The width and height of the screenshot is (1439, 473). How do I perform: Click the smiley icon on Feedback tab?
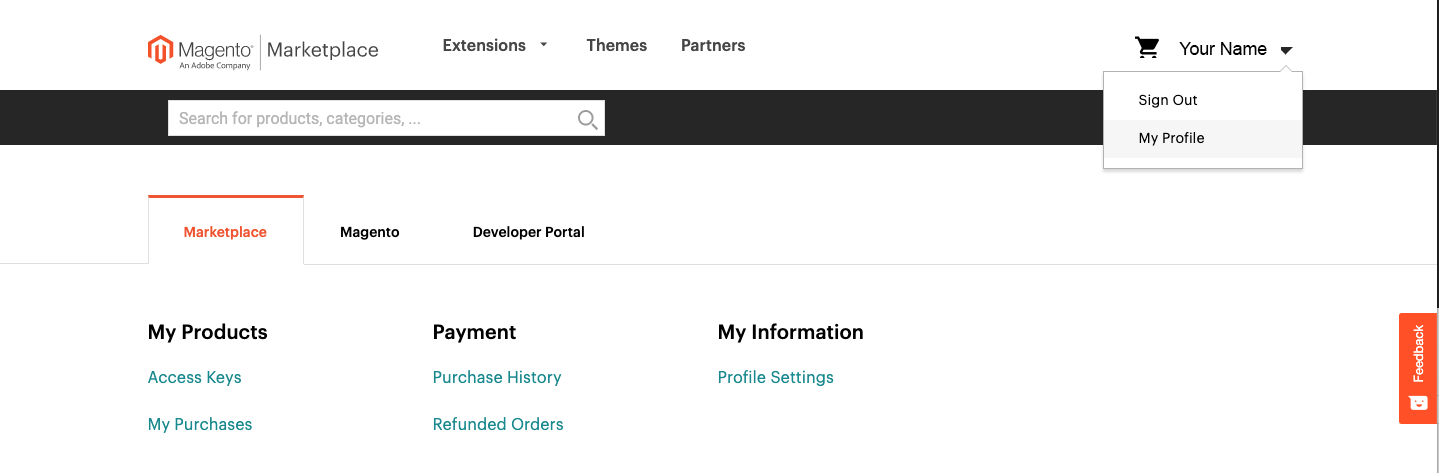click(x=1418, y=402)
